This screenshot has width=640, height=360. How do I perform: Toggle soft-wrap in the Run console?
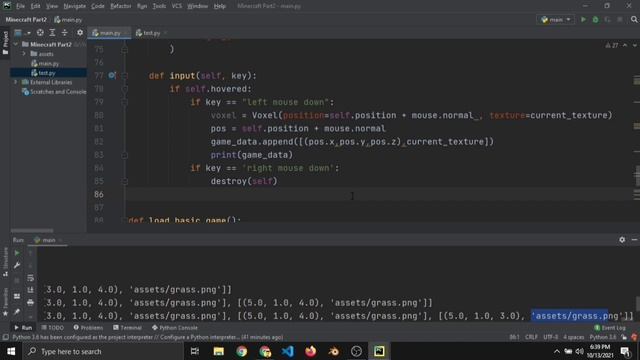pos(30,278)
